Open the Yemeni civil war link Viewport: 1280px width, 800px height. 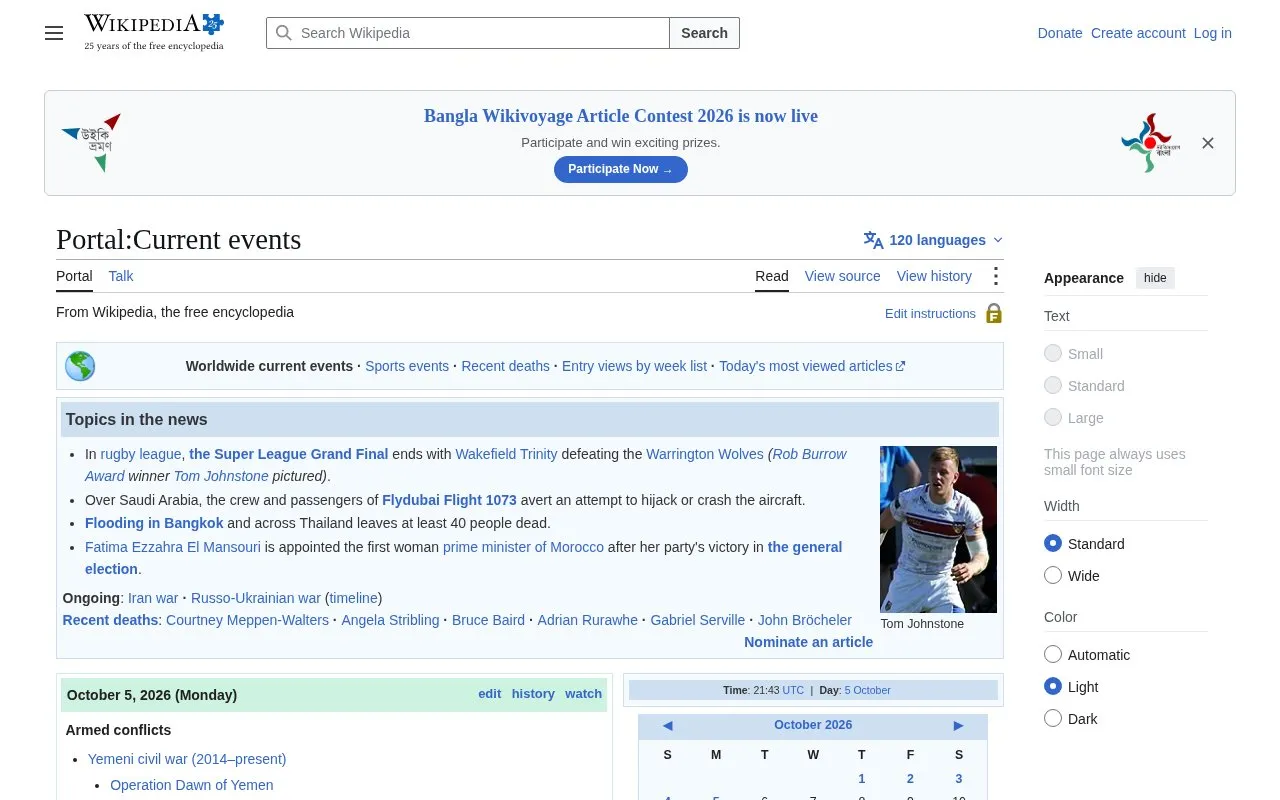pyautogui.click(x=187, y=759)
